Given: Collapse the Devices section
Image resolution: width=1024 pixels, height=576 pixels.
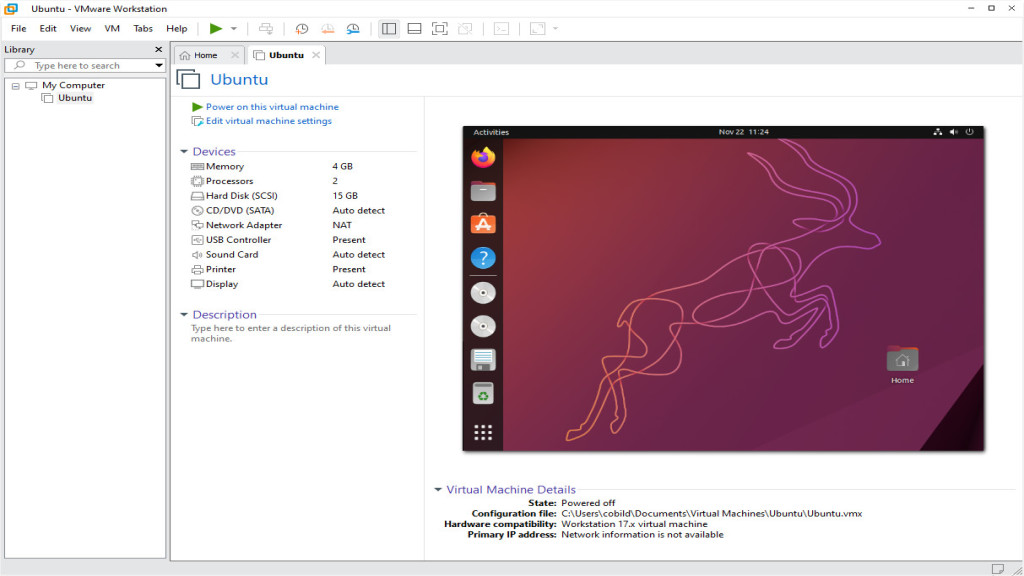Looking at the screenshot, I should click(184, 151).
